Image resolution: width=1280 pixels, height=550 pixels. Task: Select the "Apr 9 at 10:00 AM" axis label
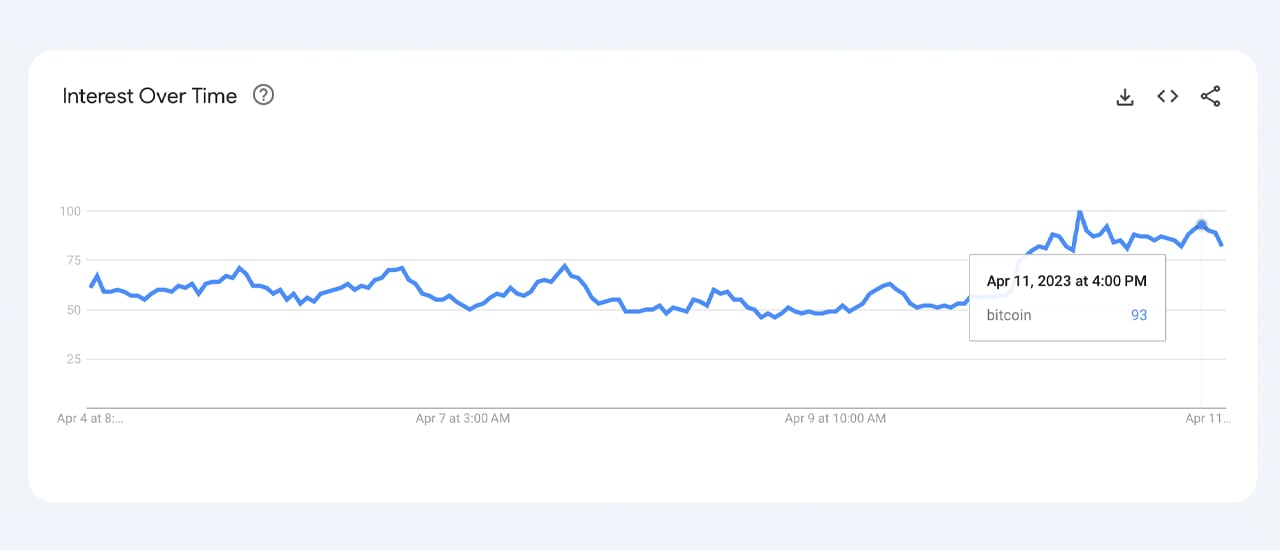pyautogui.click(x=835, y=419)
